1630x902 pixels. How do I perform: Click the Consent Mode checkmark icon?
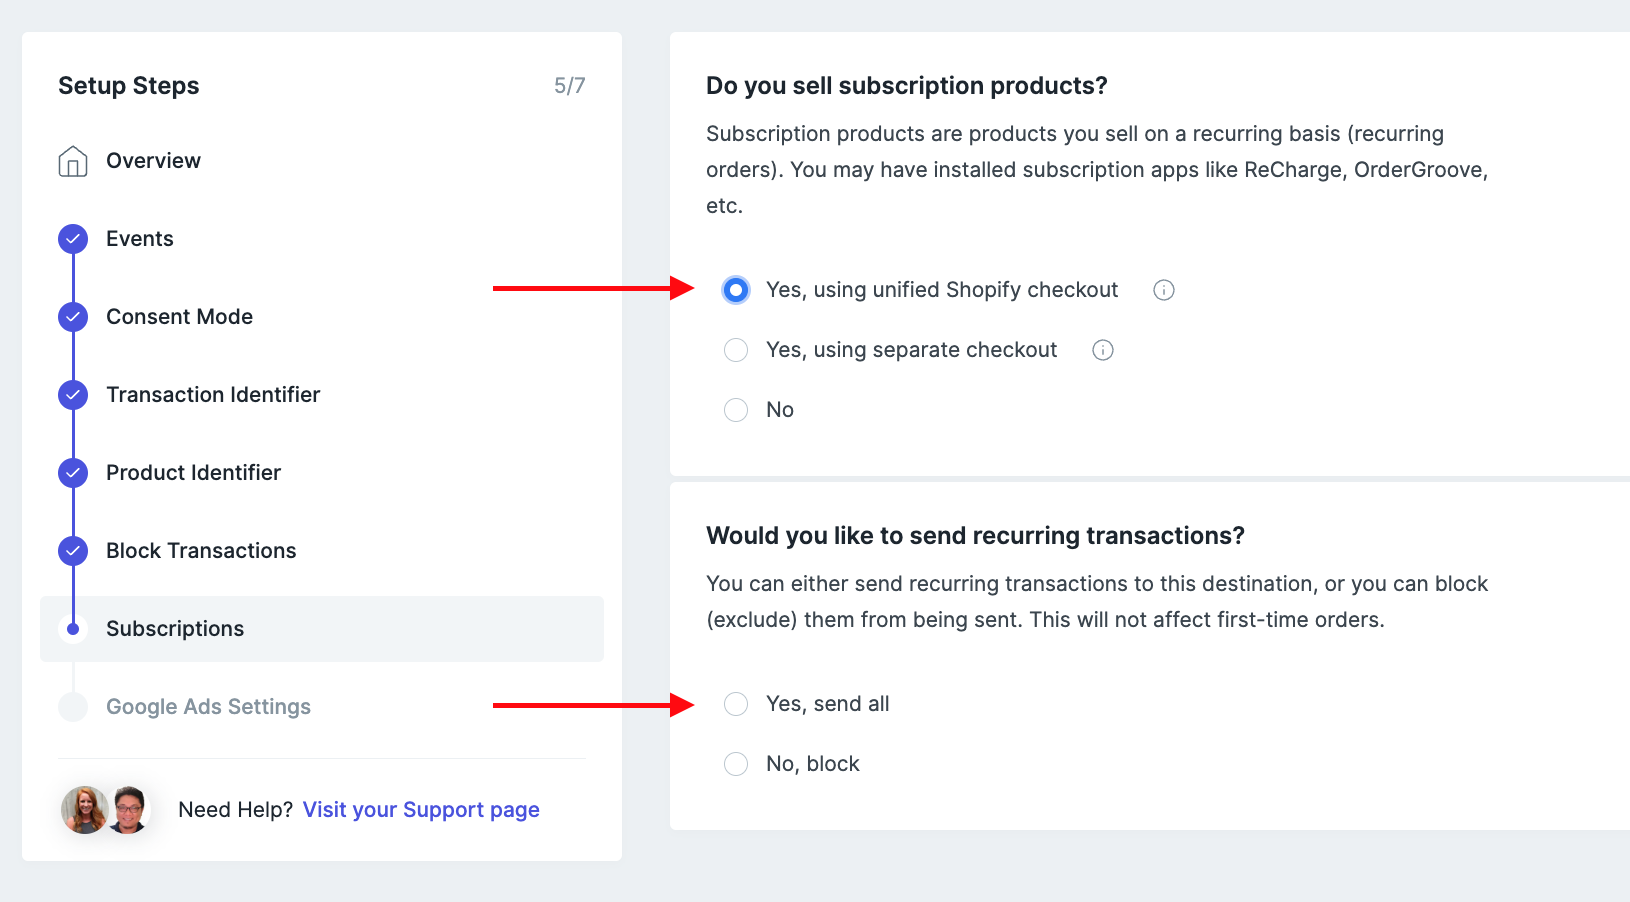pyautogui.click(x=73, y=317)
